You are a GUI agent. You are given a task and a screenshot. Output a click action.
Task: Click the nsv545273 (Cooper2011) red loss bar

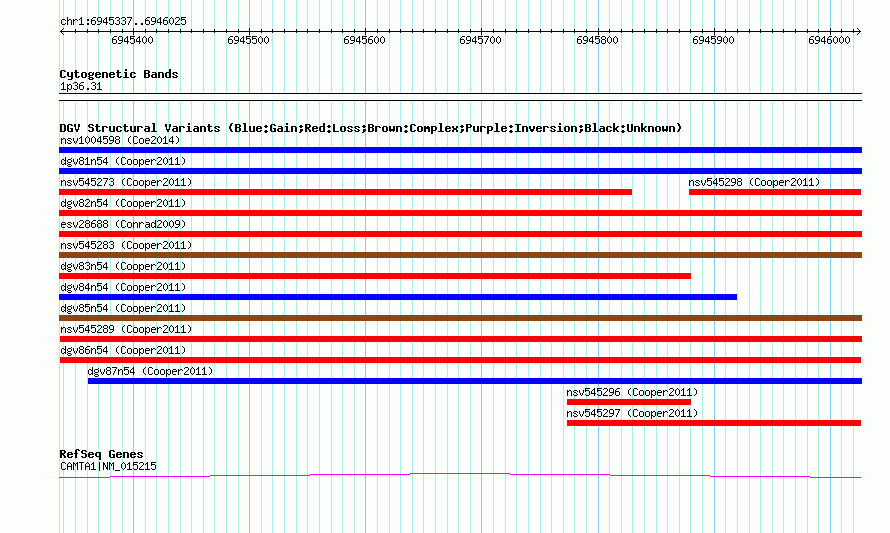click(x=346, y=192)
